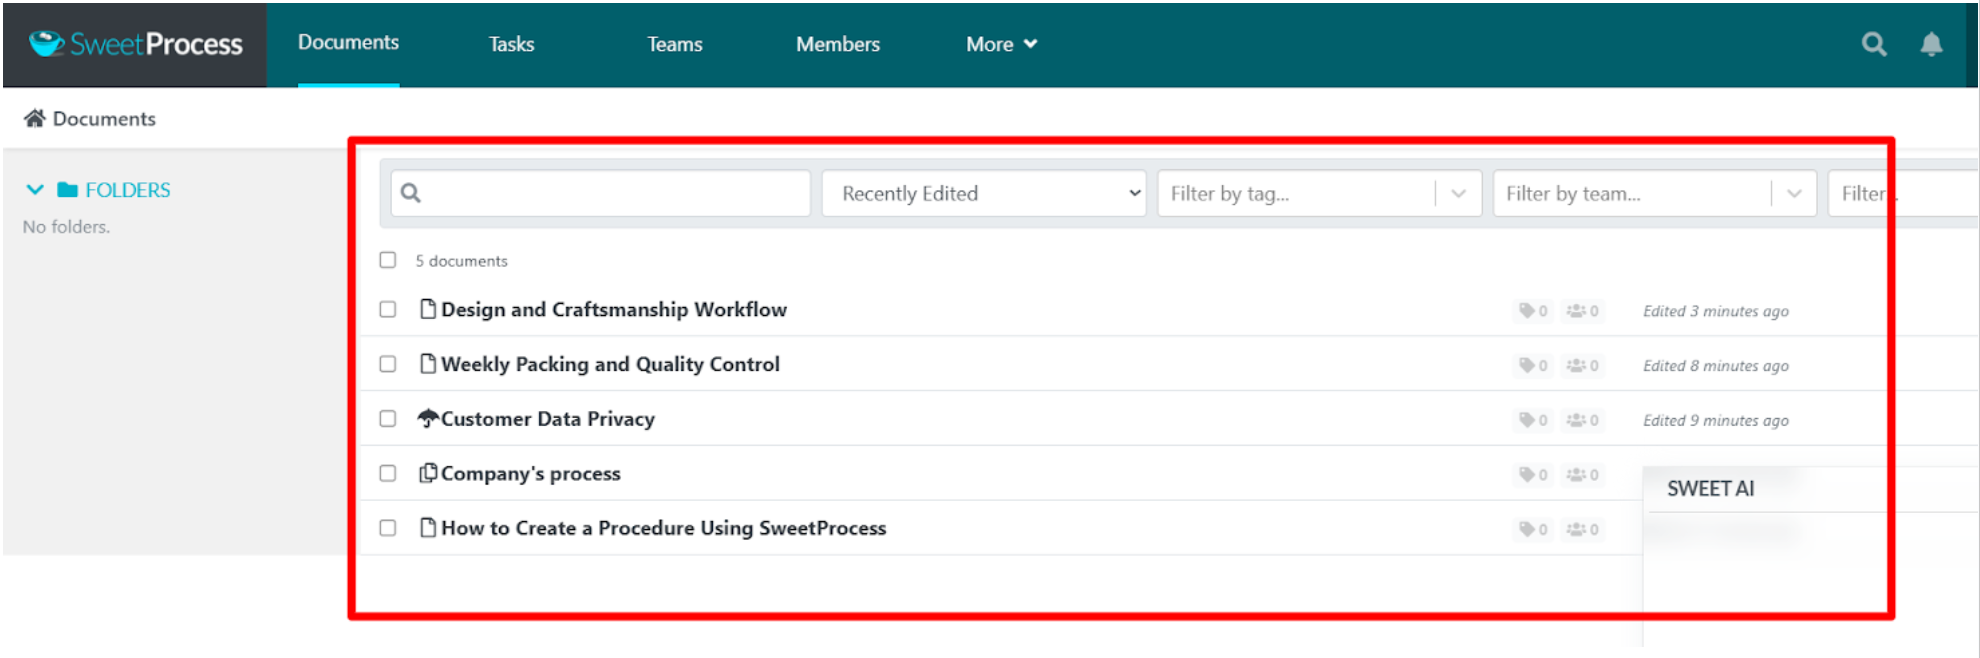Open How to Create a Procedure Using SweetProcess
Image resolution: width=1980 pixels, height=658 pixels.
(664, 528)
